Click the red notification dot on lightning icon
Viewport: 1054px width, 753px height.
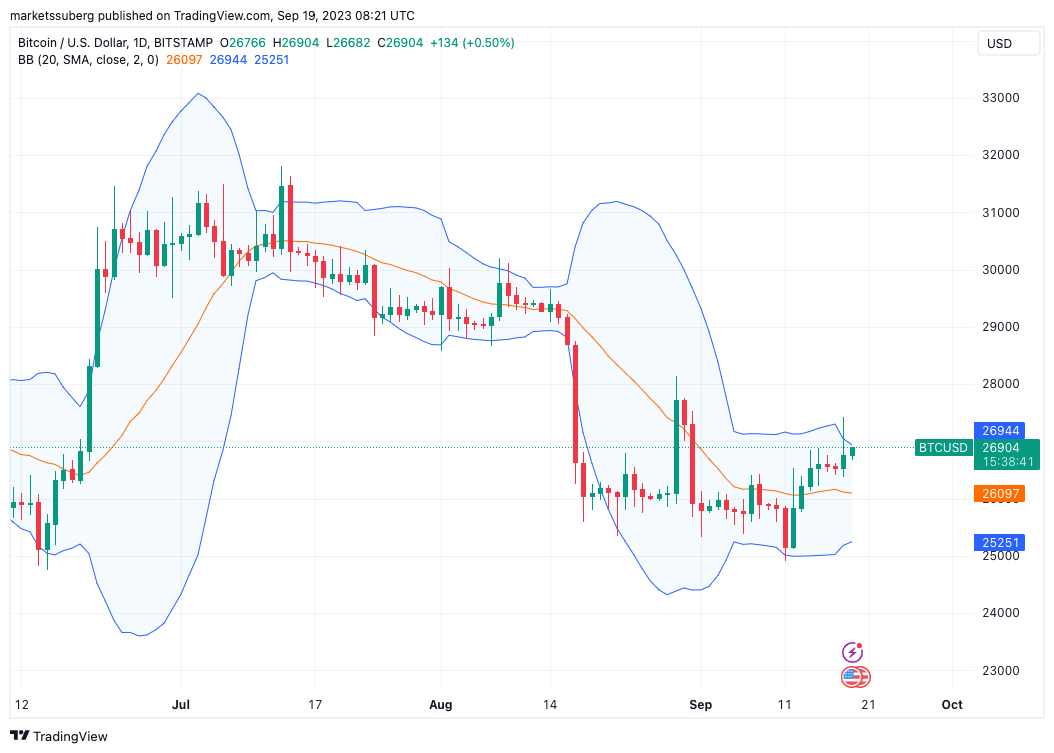(x=860, y=645)
